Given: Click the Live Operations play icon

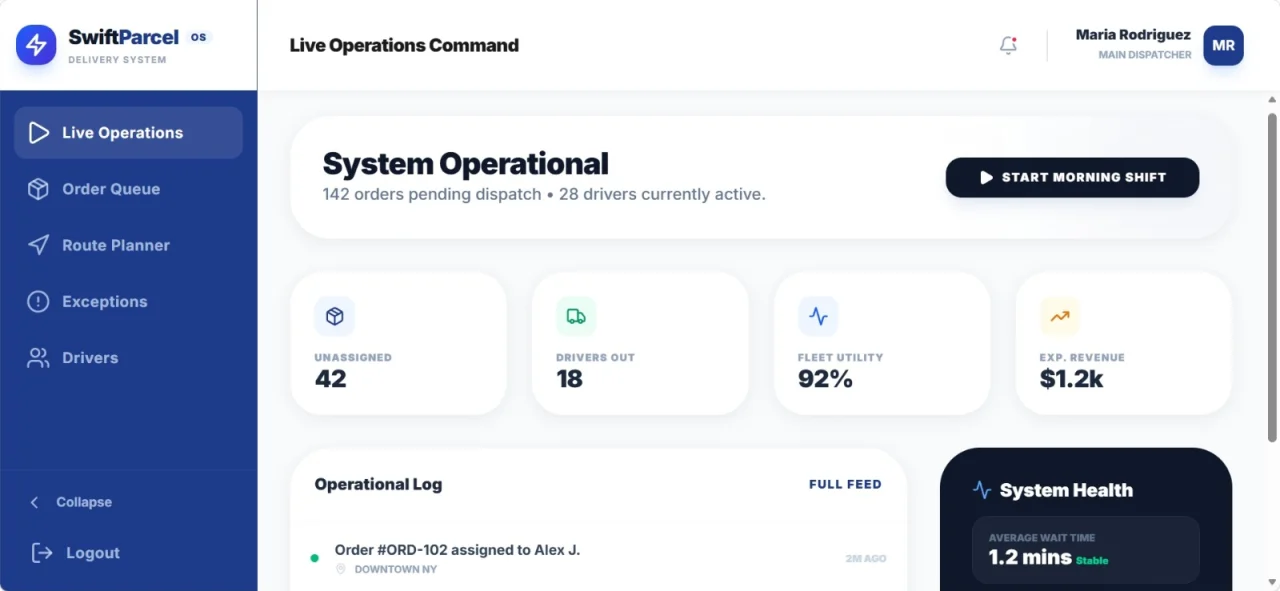Looking at the screenshot, I should (38, 133).
